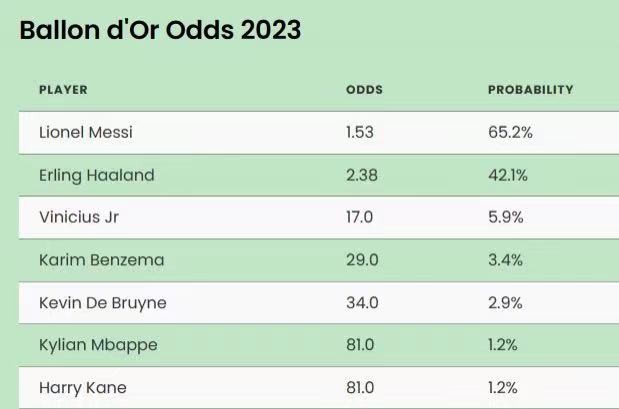Select Messi's 1.53 odds value
Viewport: 619px width, 409px height.
(x=360, y=132)
